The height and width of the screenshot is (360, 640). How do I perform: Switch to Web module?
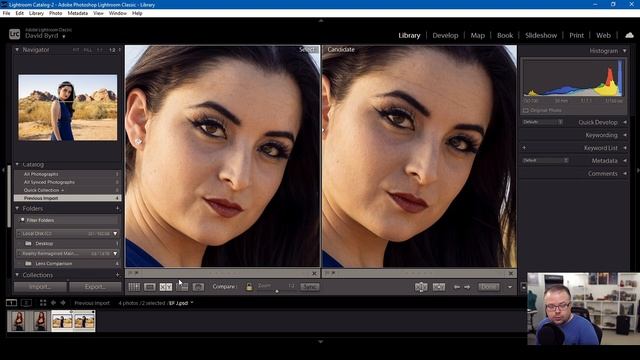603,36
